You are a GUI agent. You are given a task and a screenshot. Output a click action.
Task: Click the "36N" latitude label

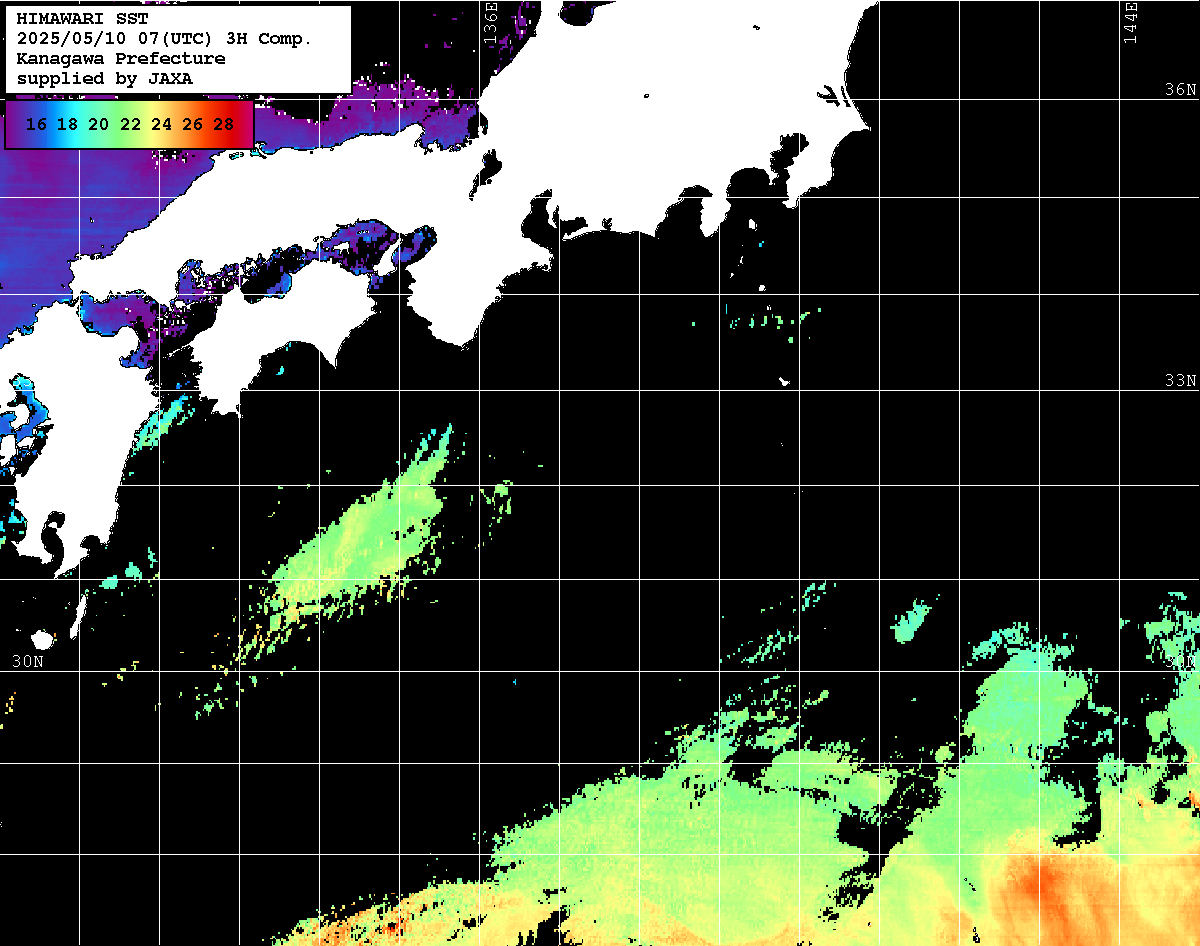(x=1180, y=89)
